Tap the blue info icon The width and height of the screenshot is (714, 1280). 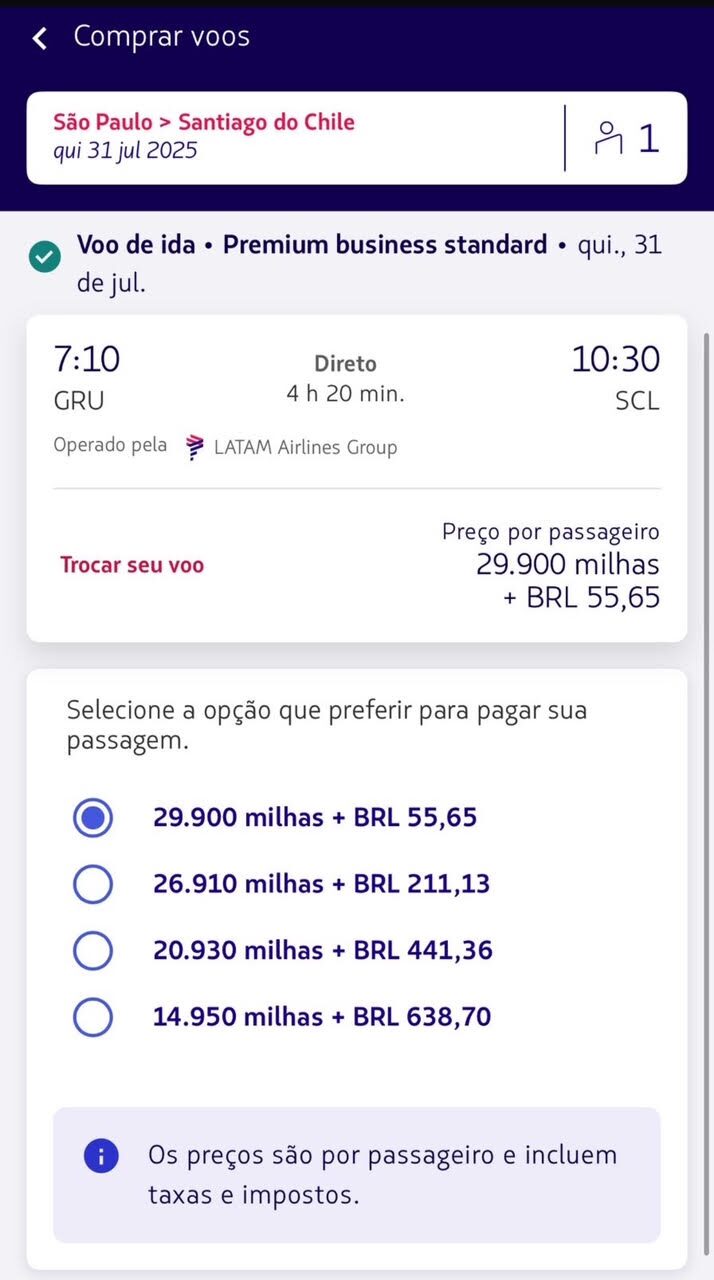pos(101,1156)
